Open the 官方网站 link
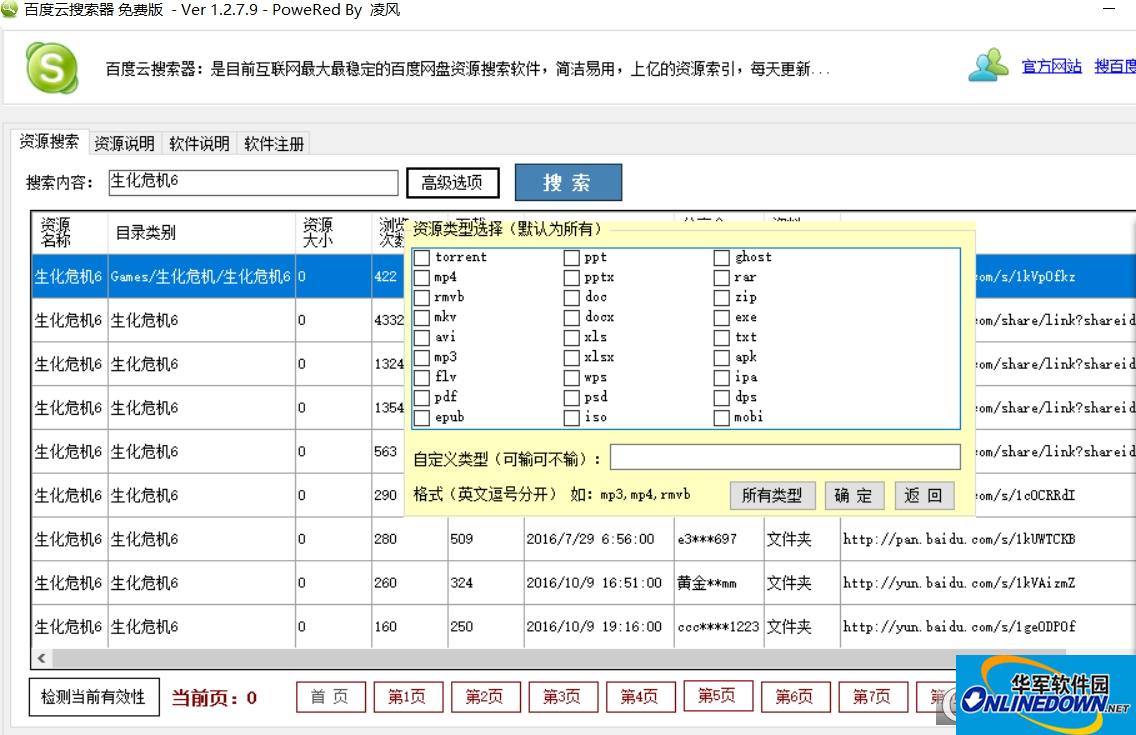Image resolution: width=1136 pixels, height=735 pixels. click(x=1051, y=64)
